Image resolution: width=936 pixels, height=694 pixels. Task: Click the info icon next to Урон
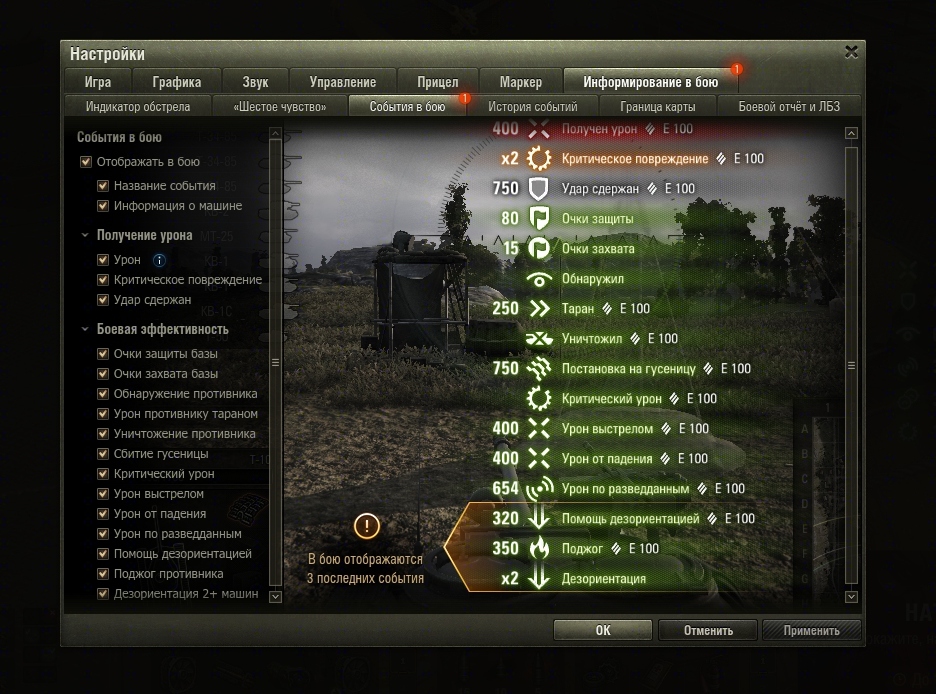pos(159,260)
